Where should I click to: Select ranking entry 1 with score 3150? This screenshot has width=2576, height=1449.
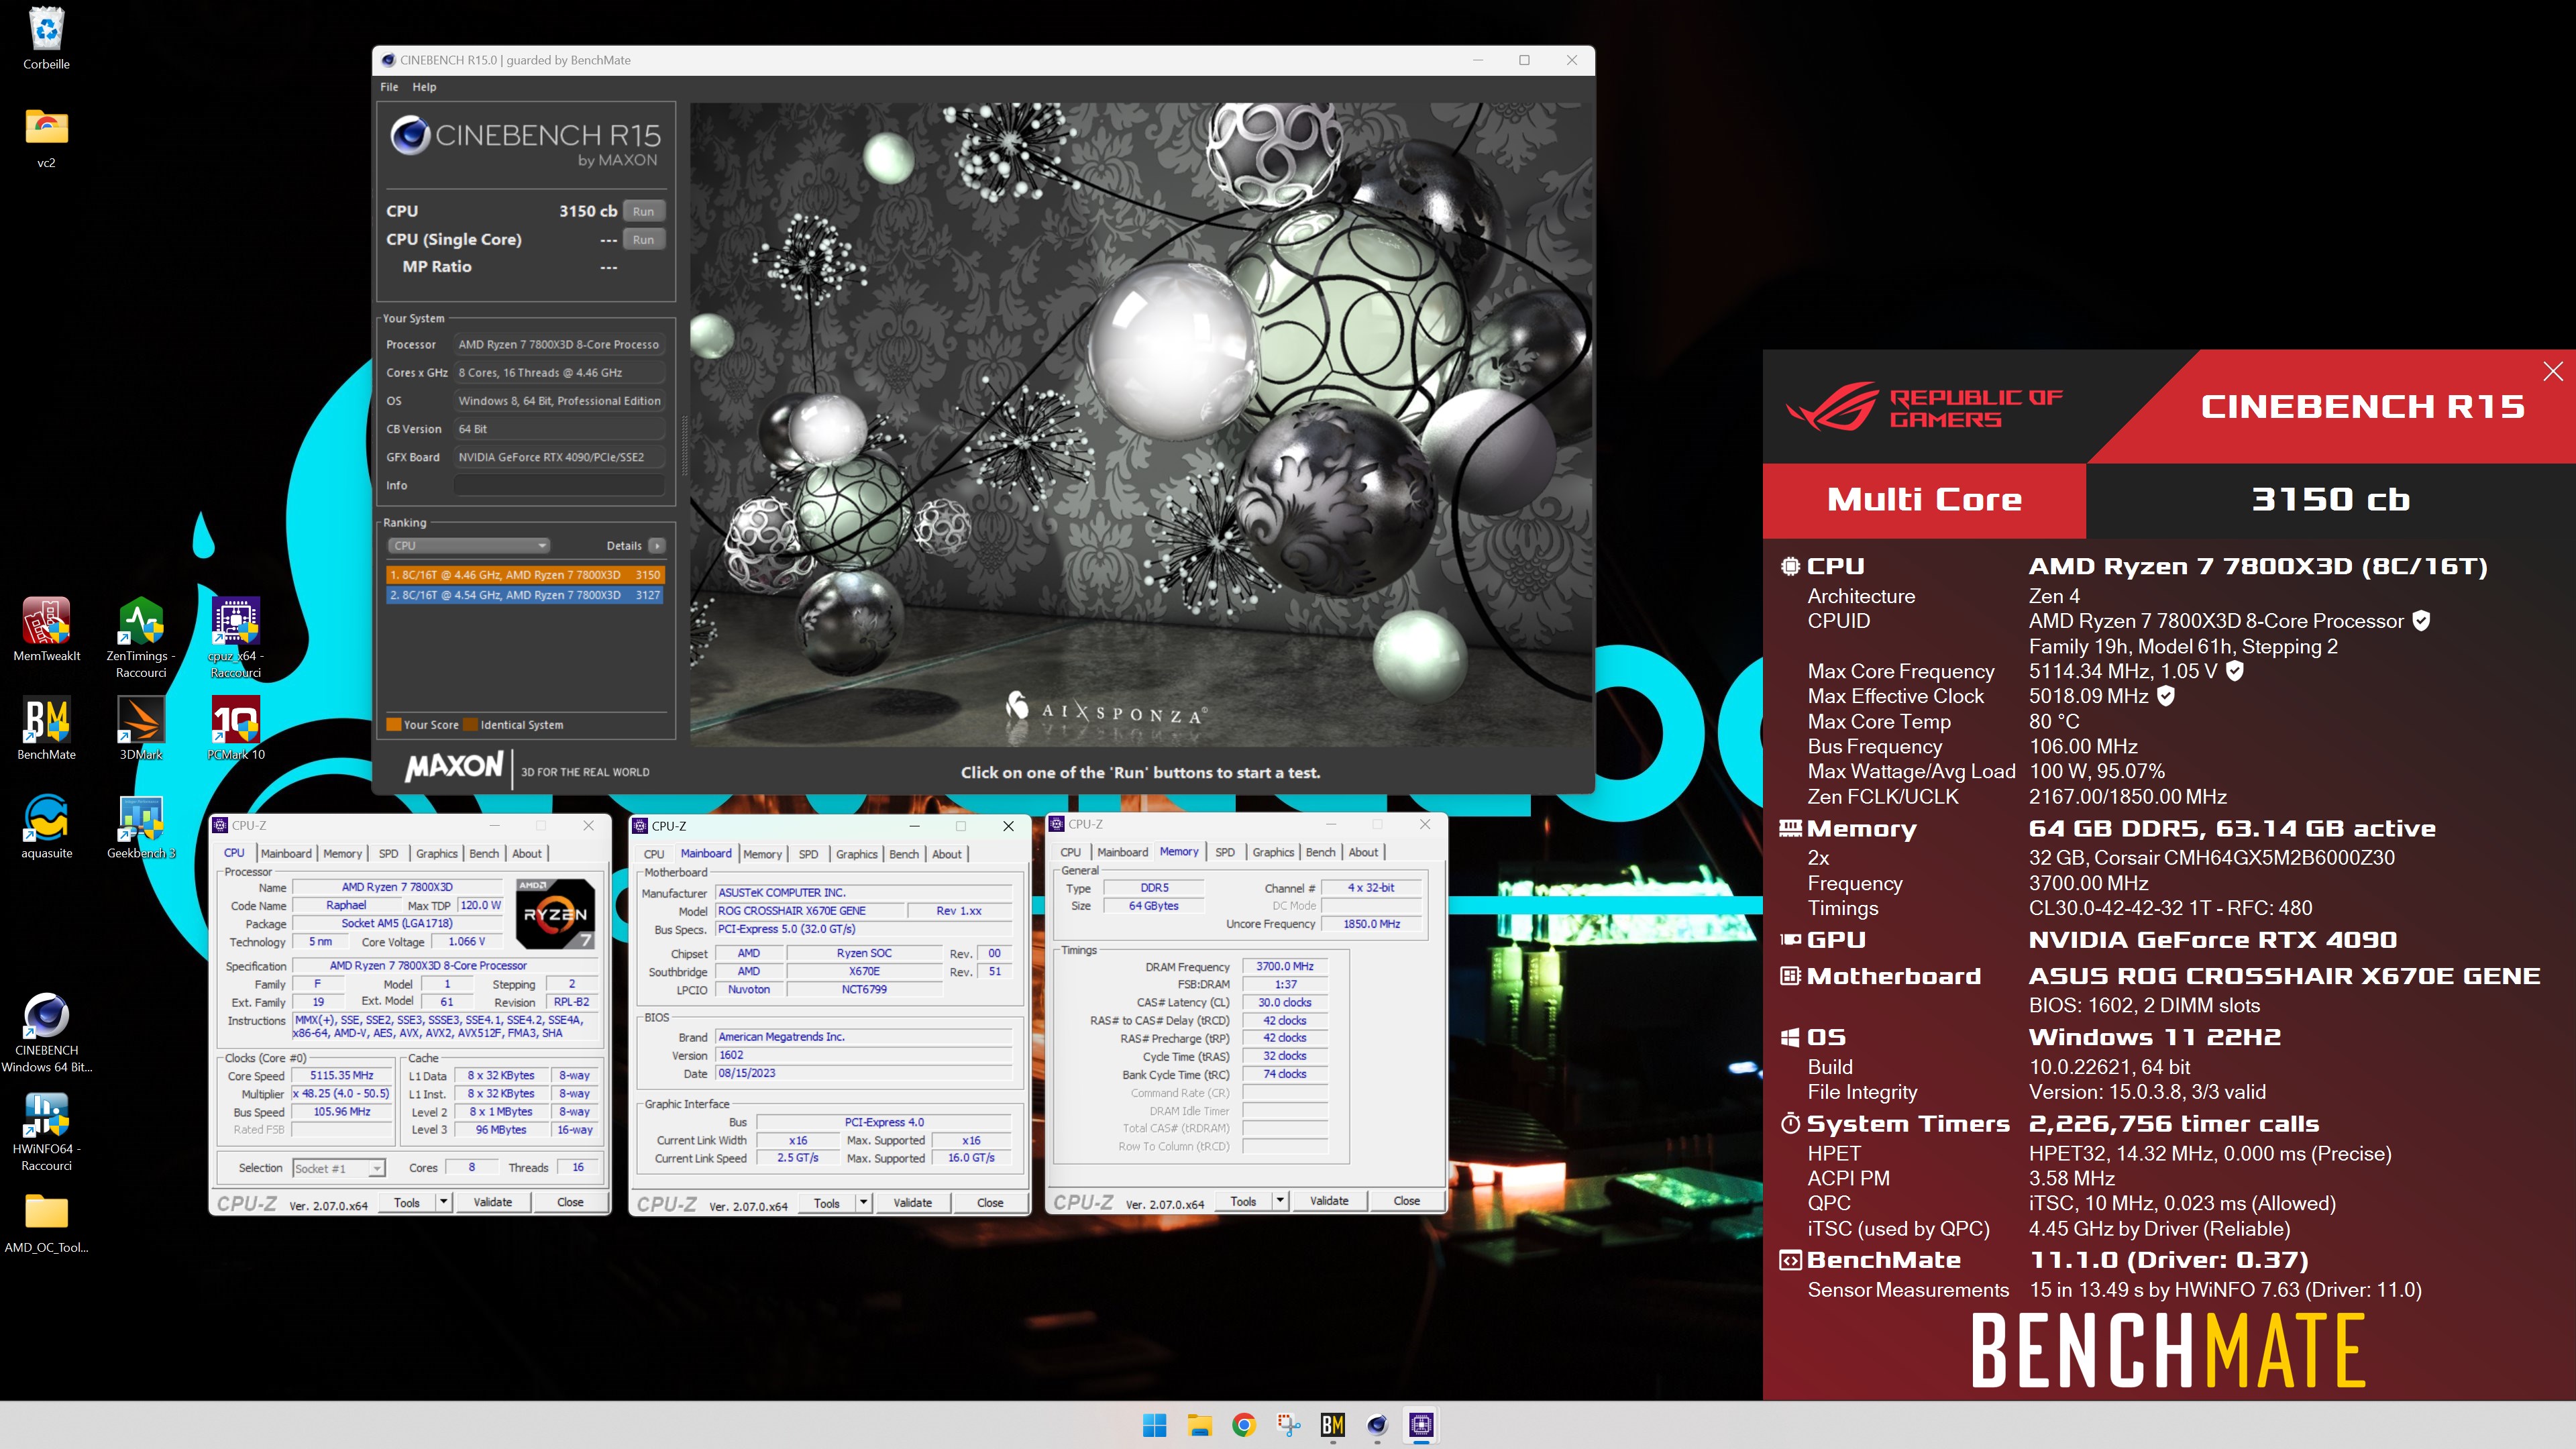pos(525,575)
